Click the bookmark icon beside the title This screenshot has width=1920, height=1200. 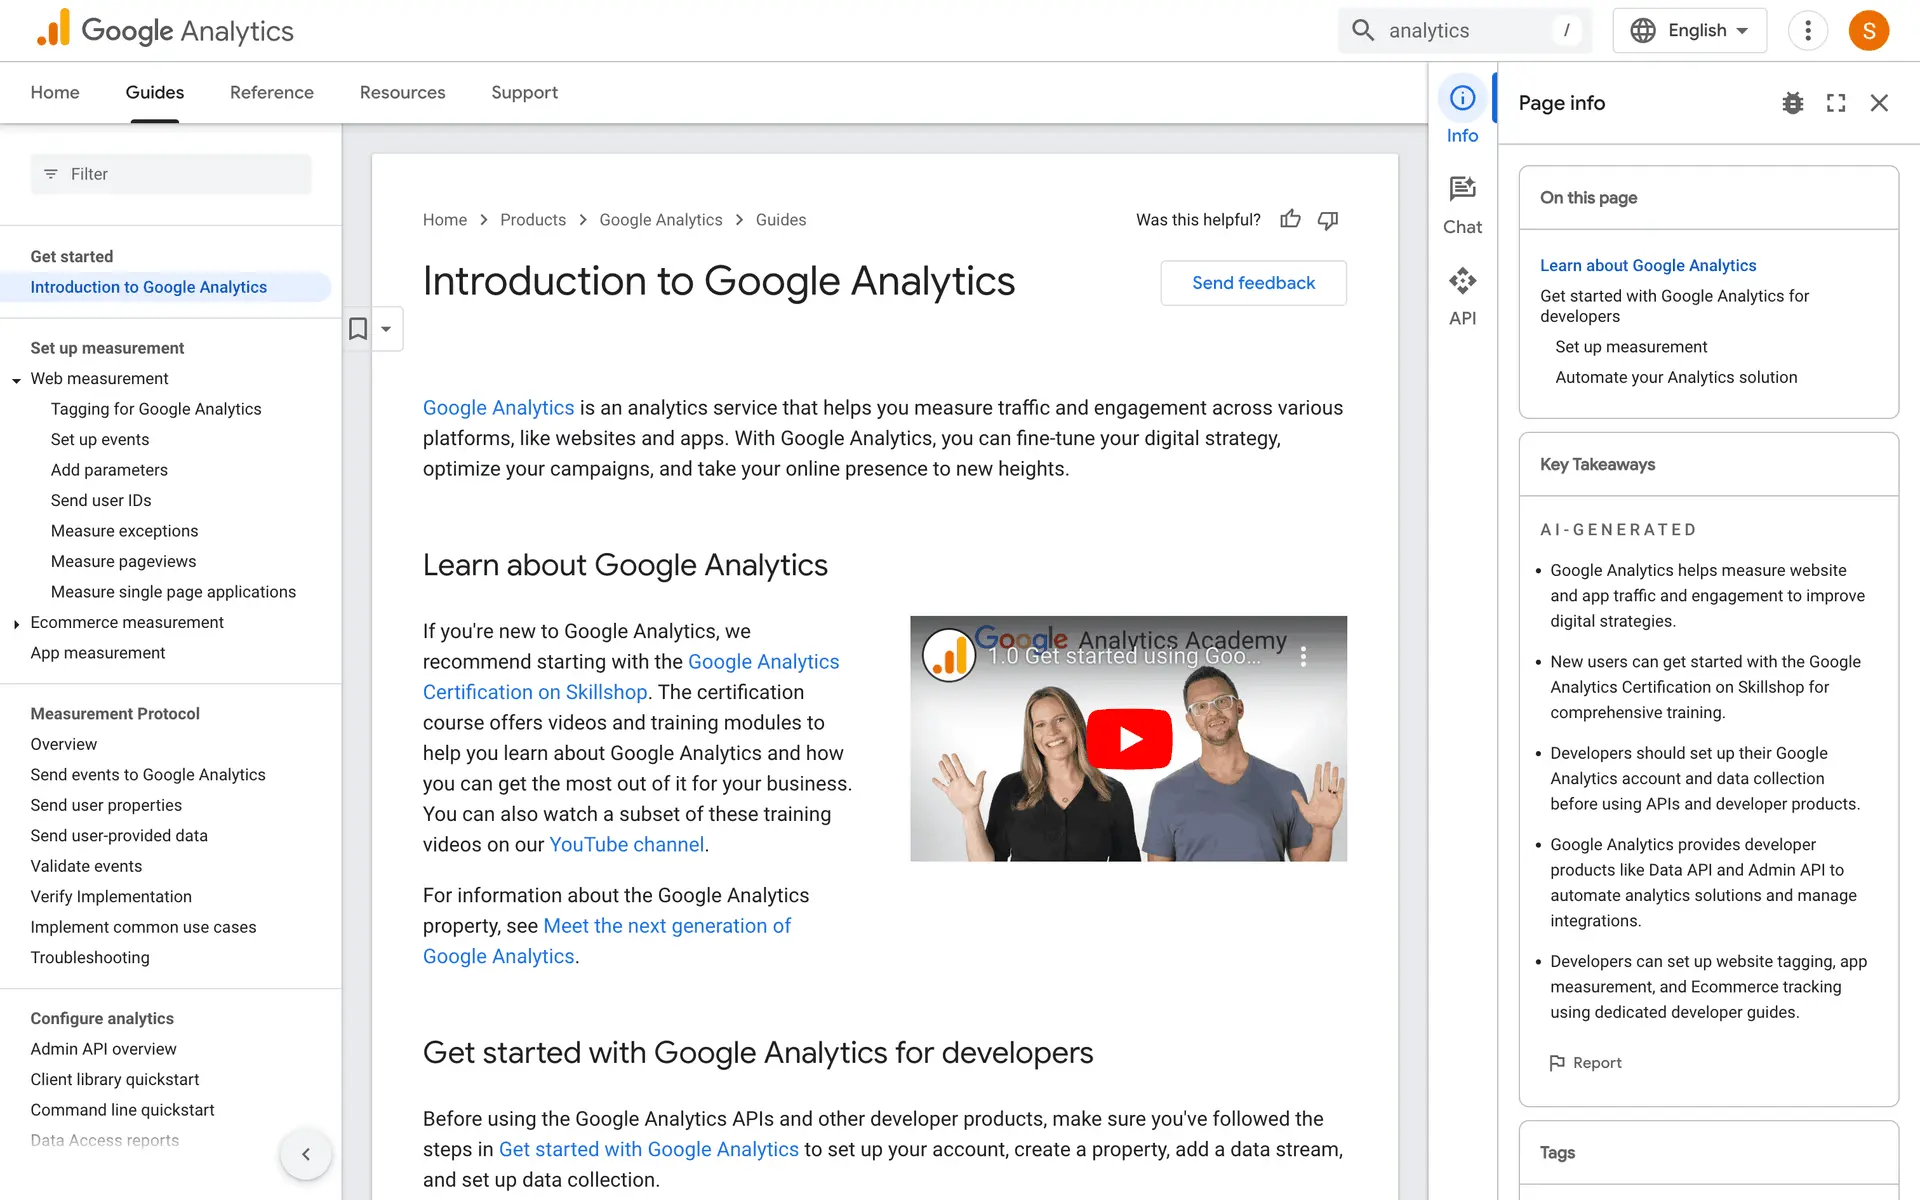[358, 329]
